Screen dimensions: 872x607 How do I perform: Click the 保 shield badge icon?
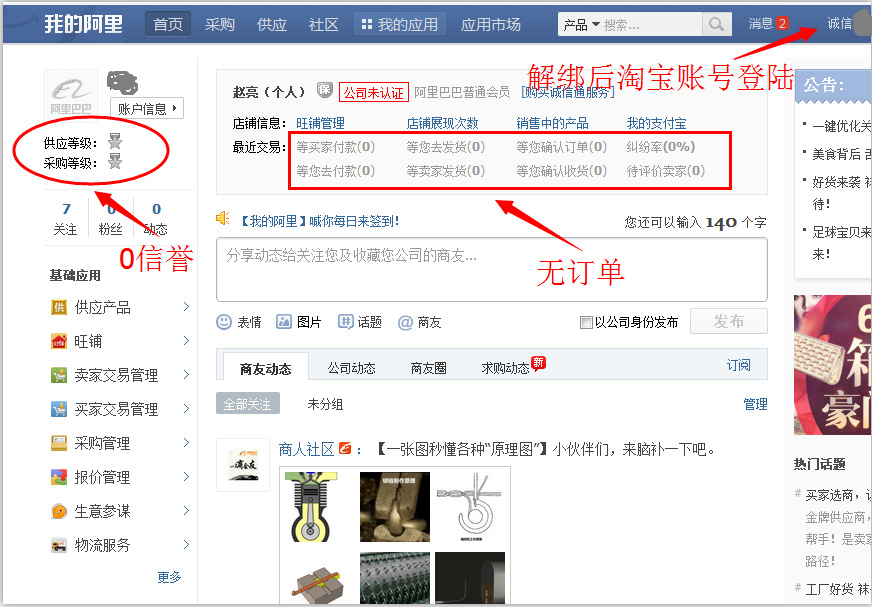click(325, 90)
